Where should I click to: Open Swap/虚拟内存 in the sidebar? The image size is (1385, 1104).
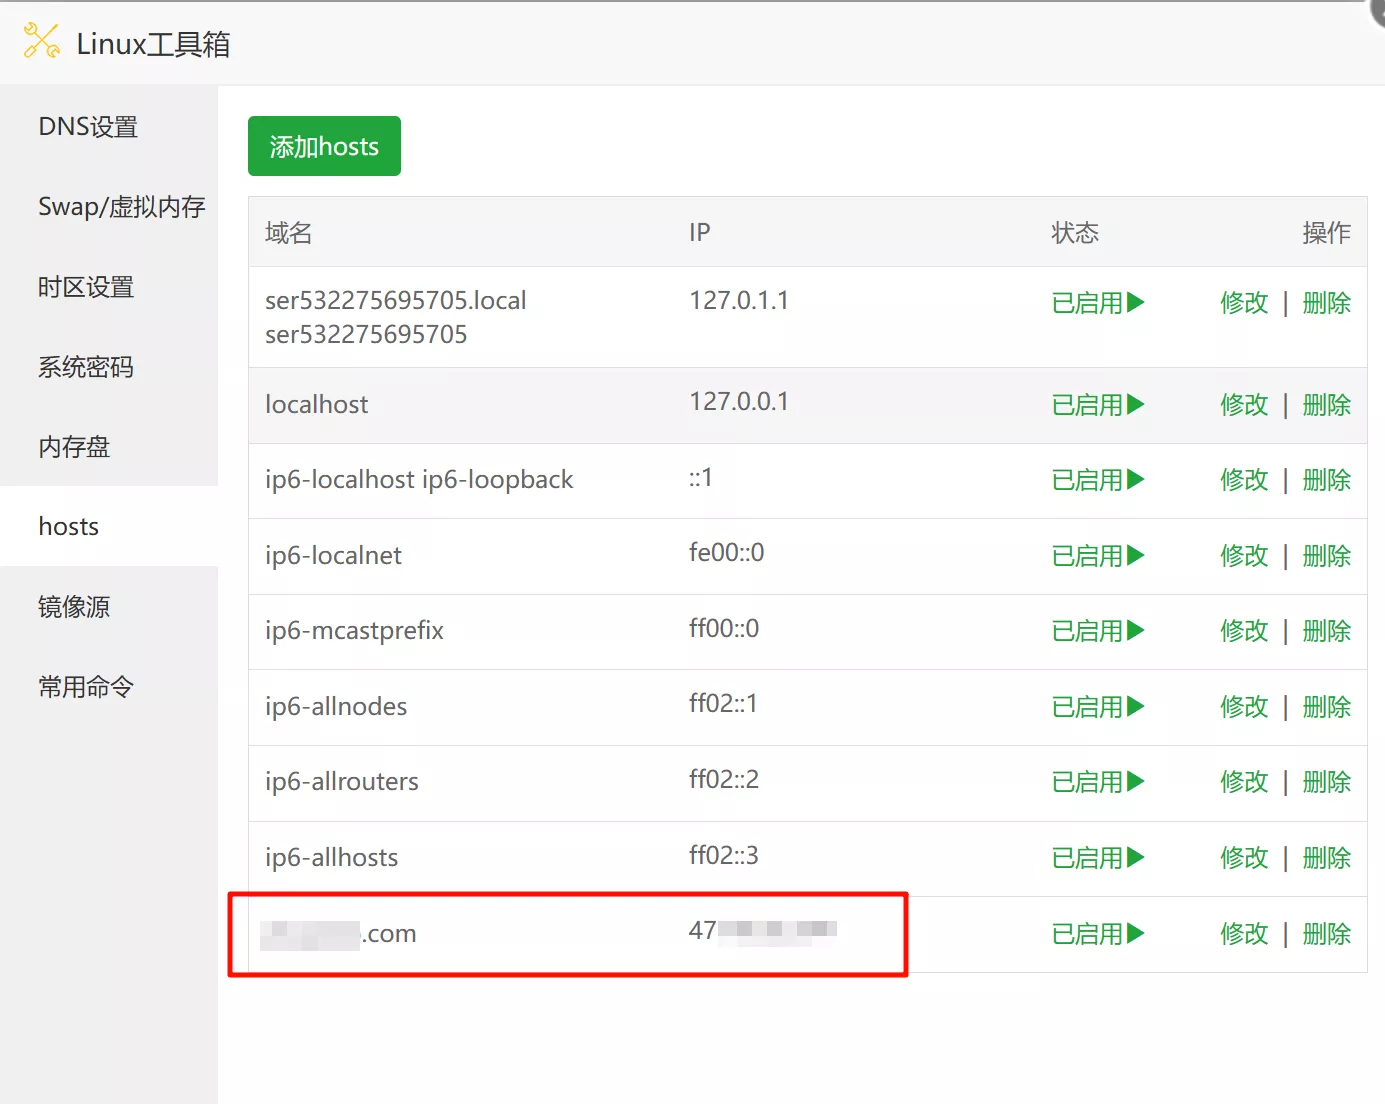(x=121, y=207)
